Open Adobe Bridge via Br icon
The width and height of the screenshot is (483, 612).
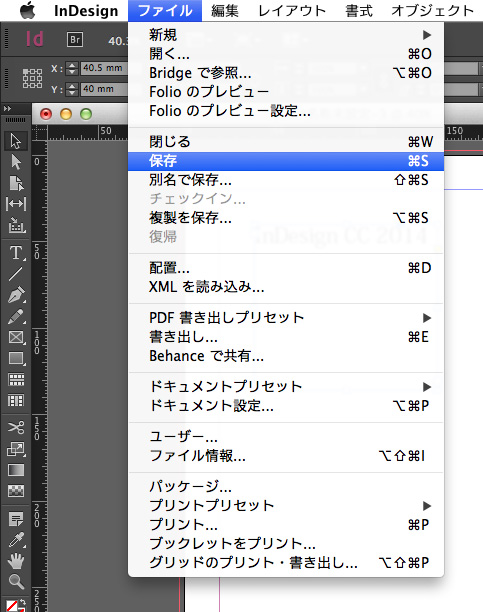75,40
